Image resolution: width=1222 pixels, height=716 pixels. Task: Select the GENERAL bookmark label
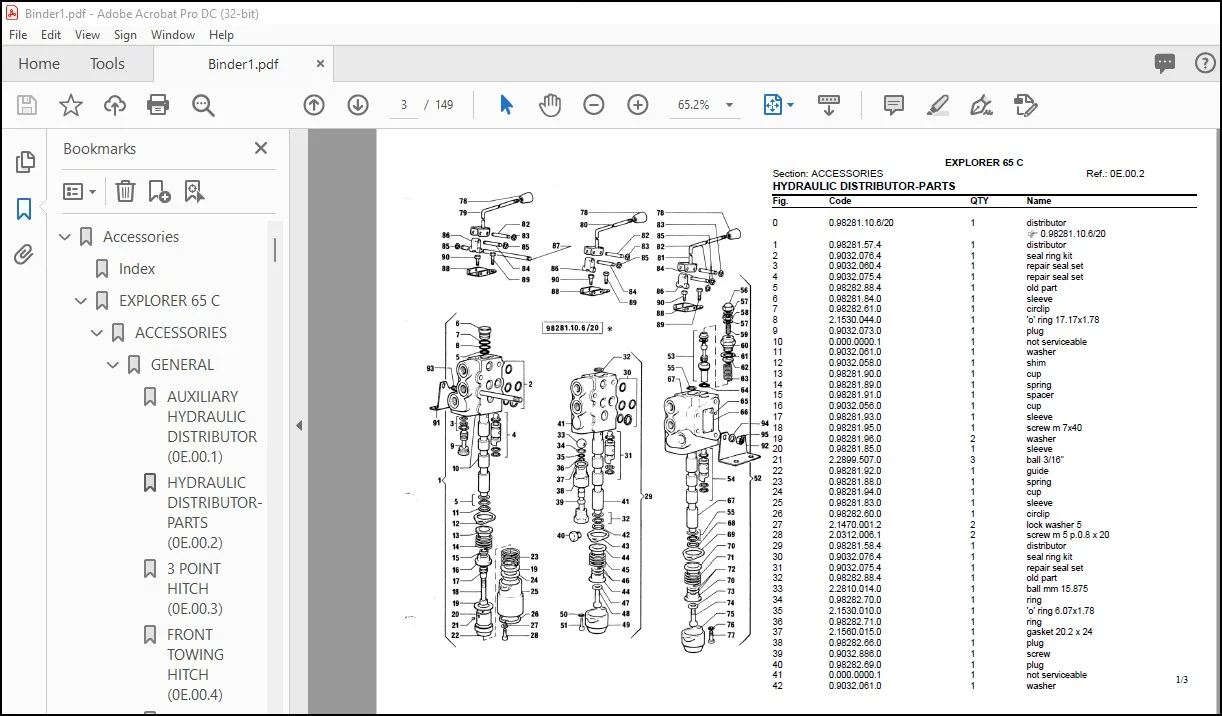pos(182,365)
